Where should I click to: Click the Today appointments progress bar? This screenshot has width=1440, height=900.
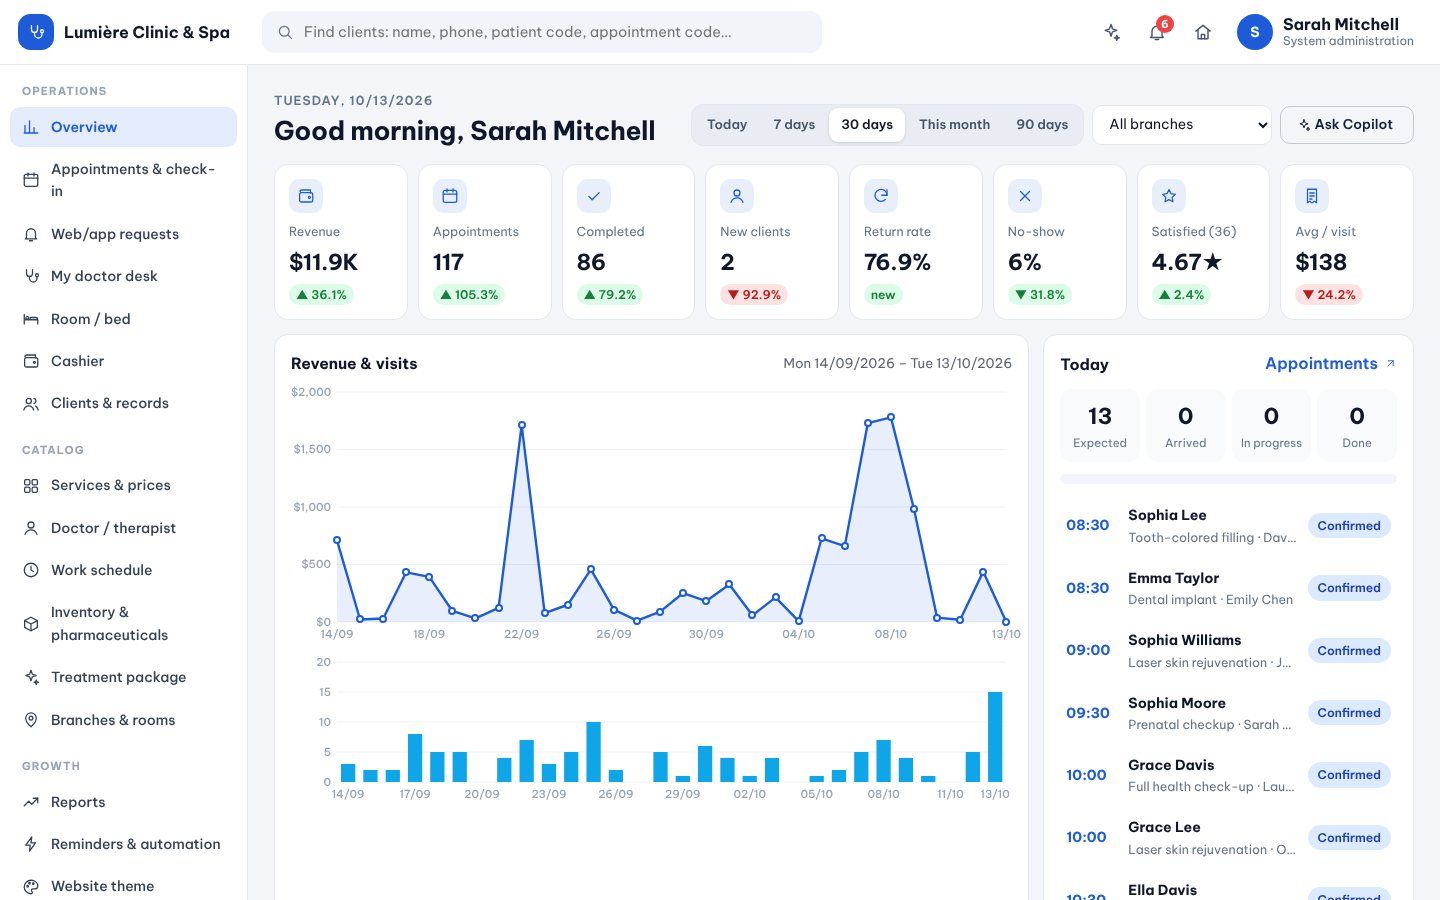pos(1228,479)
